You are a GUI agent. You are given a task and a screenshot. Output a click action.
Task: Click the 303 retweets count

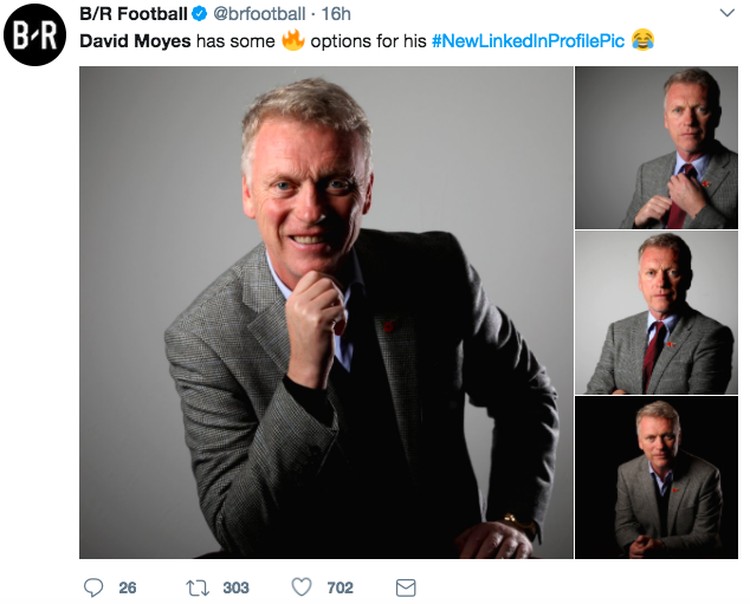point(236,588)
